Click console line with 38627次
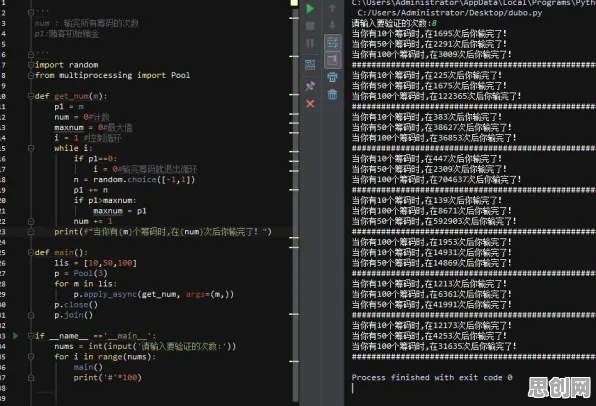 432,127
